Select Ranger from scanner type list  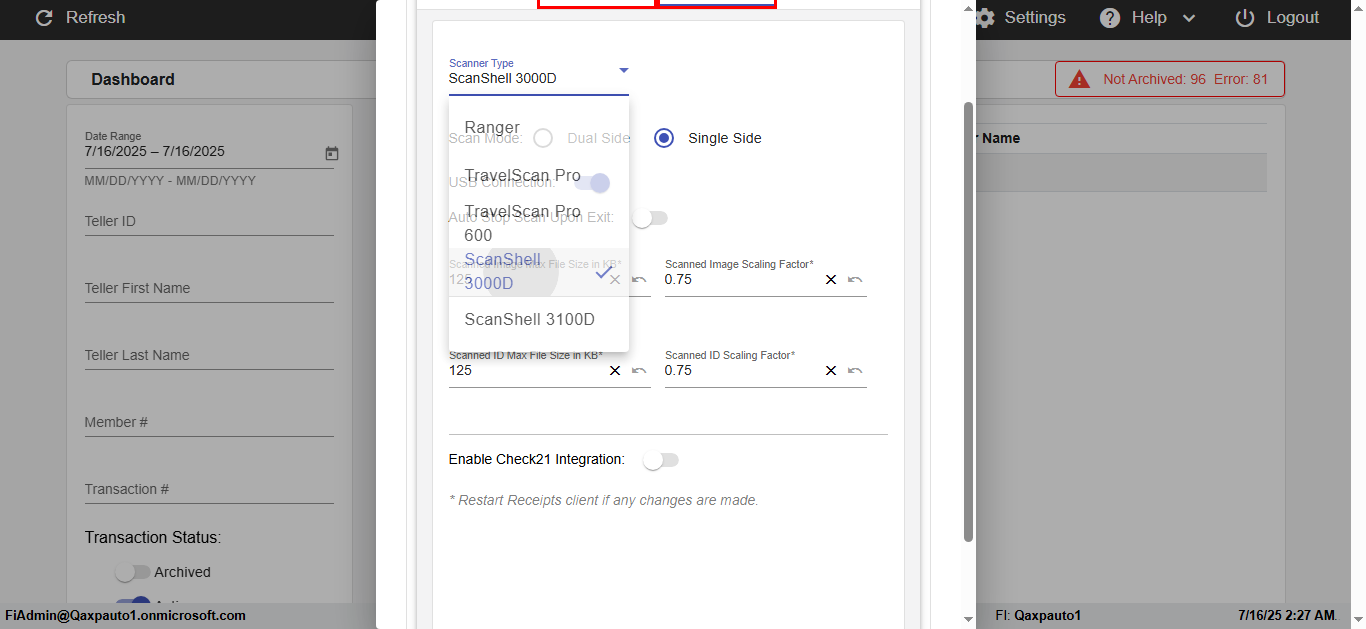539,128
